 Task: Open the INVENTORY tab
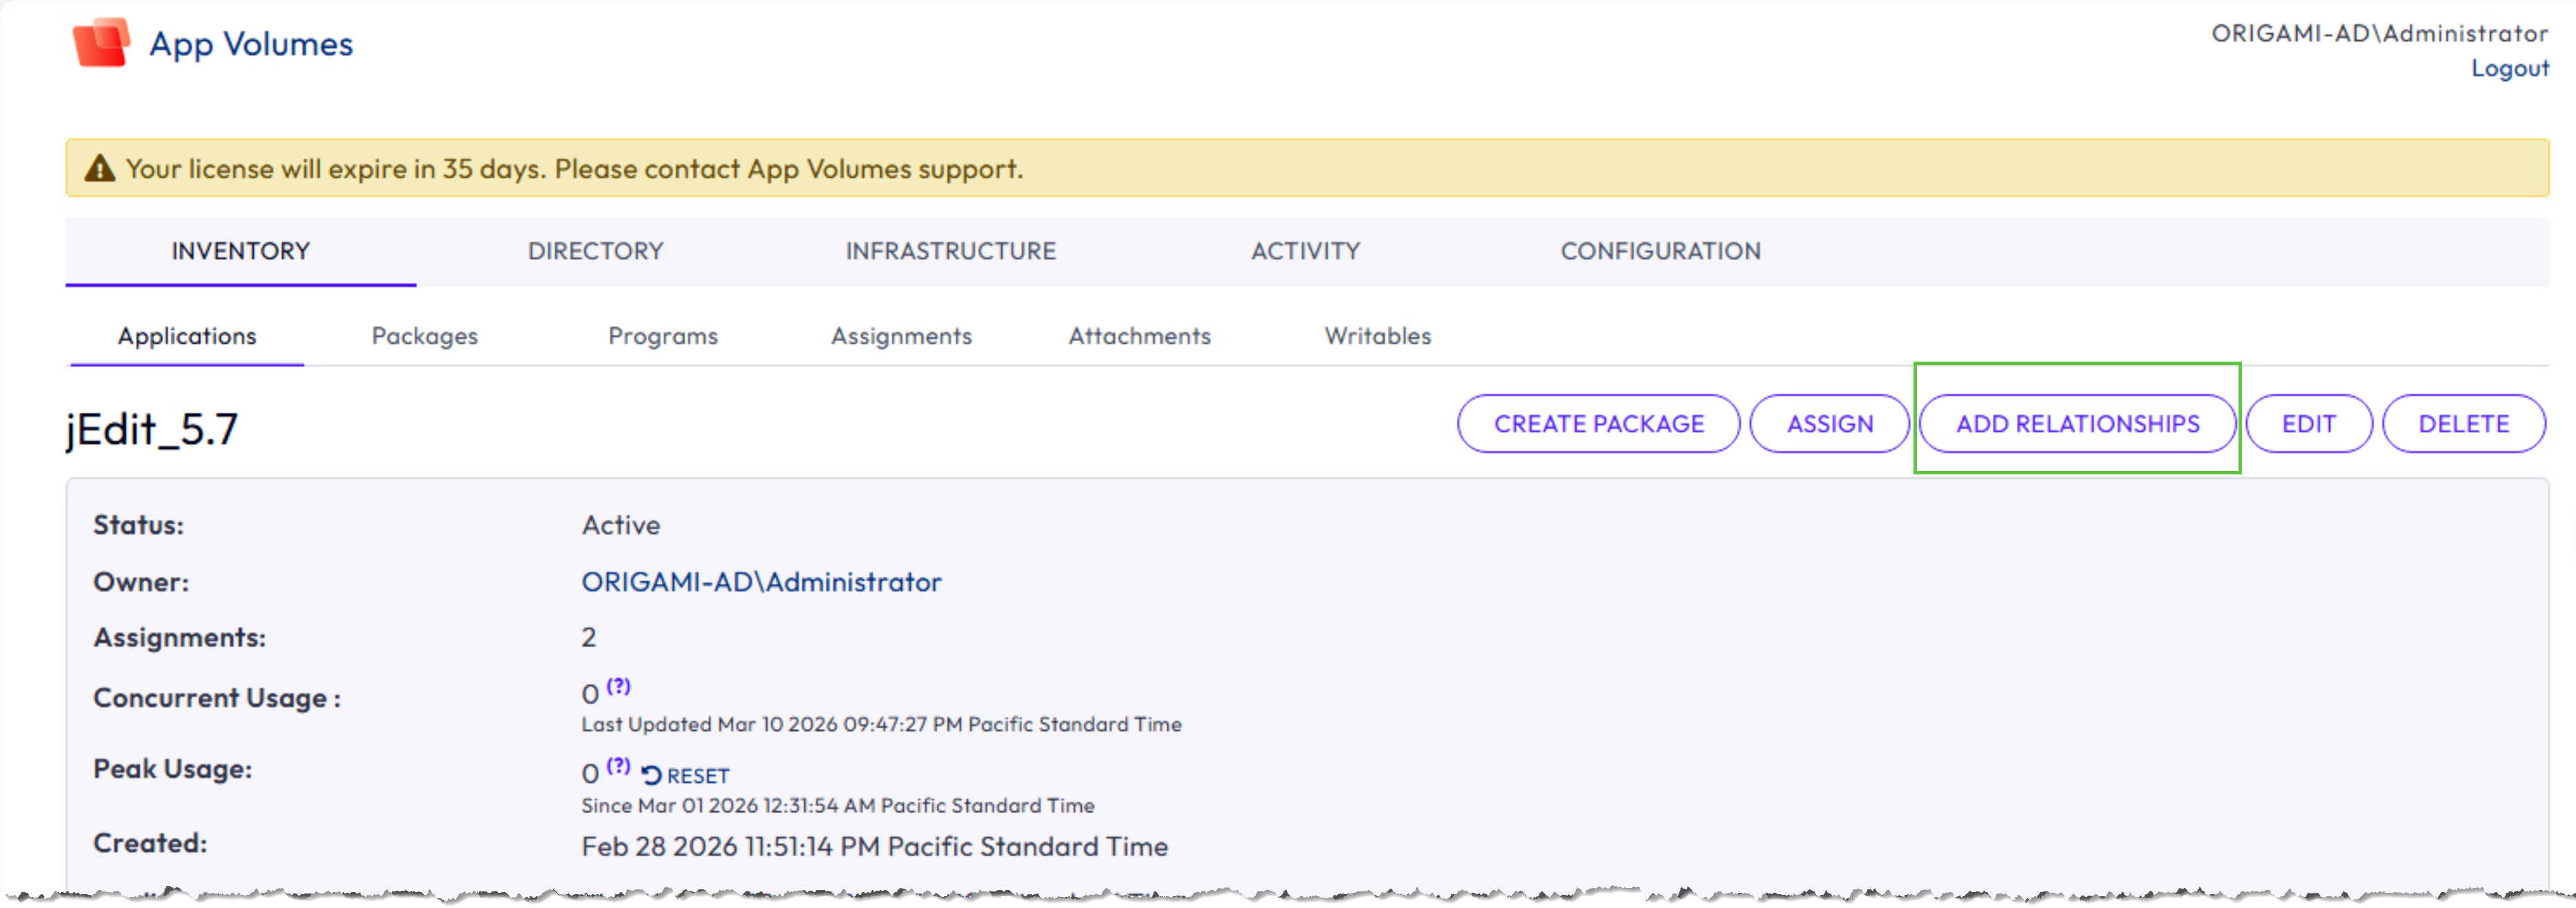241,251
